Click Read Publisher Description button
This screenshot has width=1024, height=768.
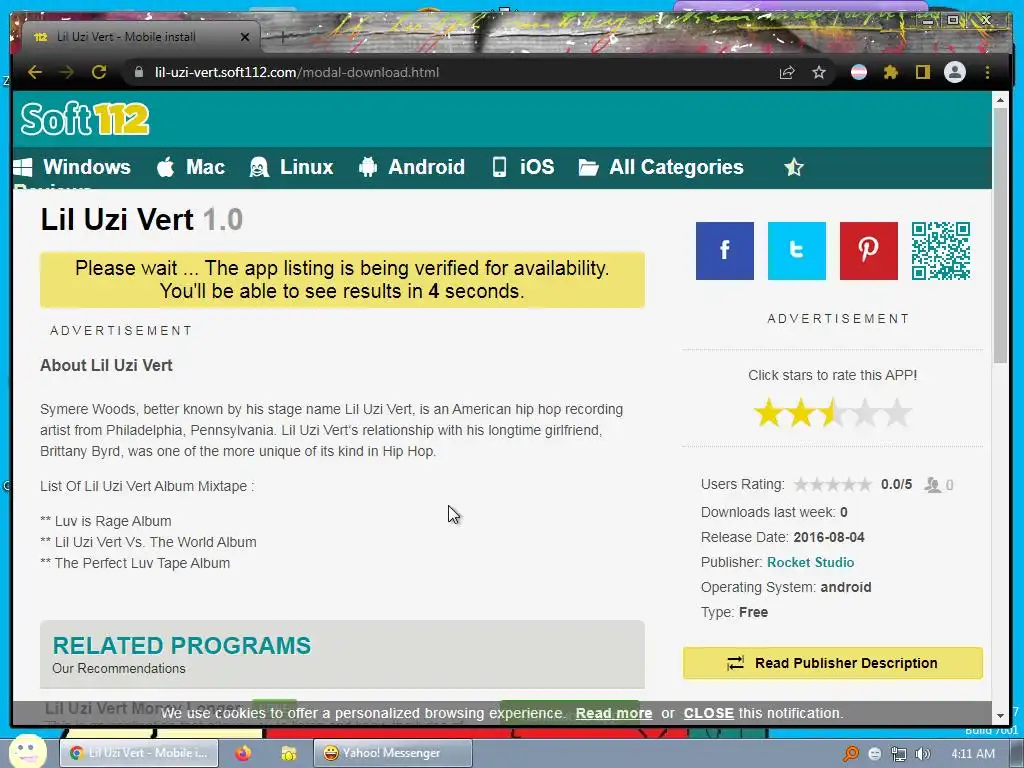click(x=833, y=663)
